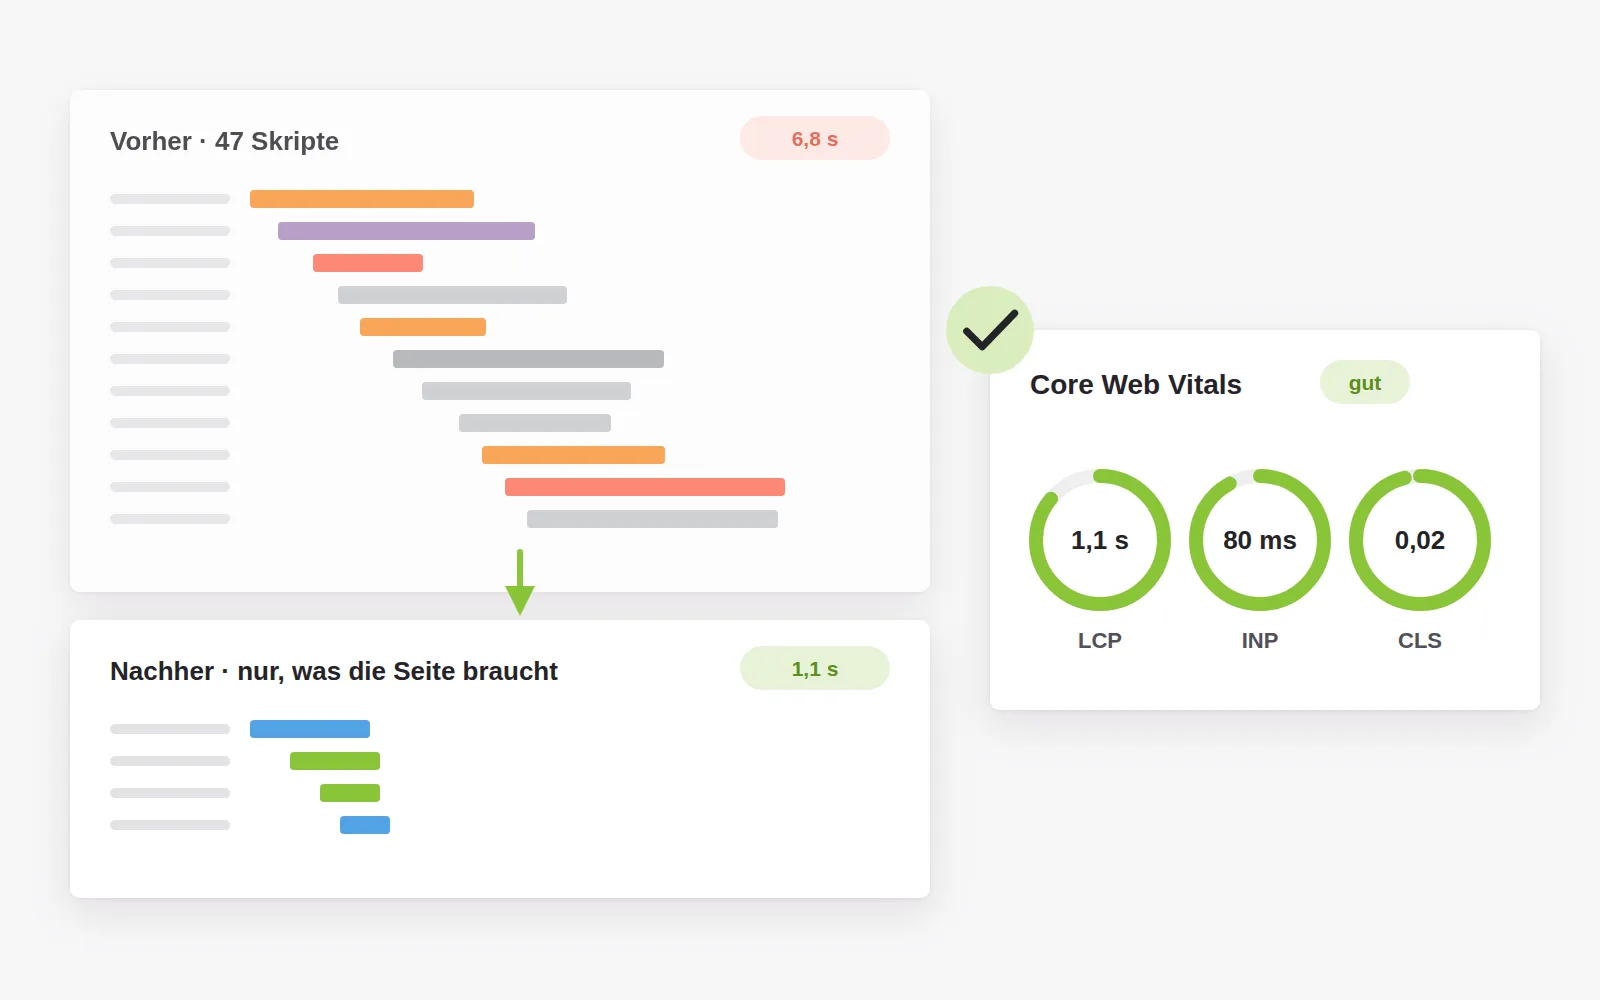Select the purple waterfall bar
The width and height of the screenshot is (1600, 1000).
406,231
